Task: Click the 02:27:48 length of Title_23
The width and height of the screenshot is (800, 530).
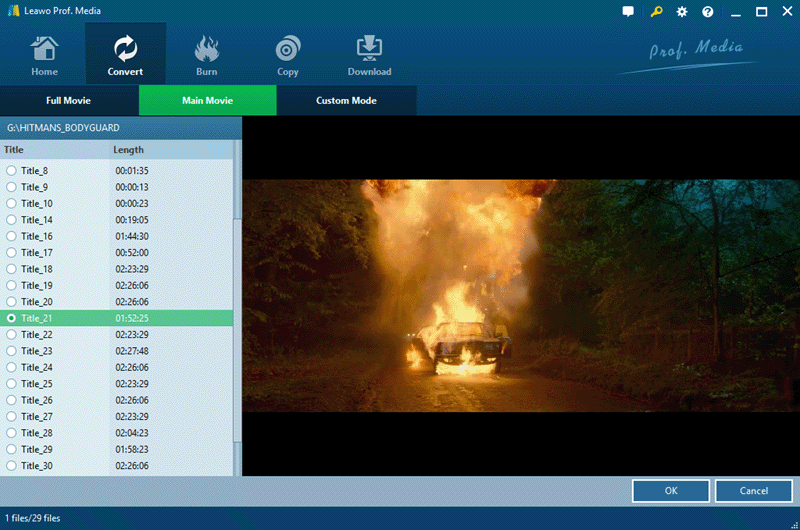Action: pos(132,351)
